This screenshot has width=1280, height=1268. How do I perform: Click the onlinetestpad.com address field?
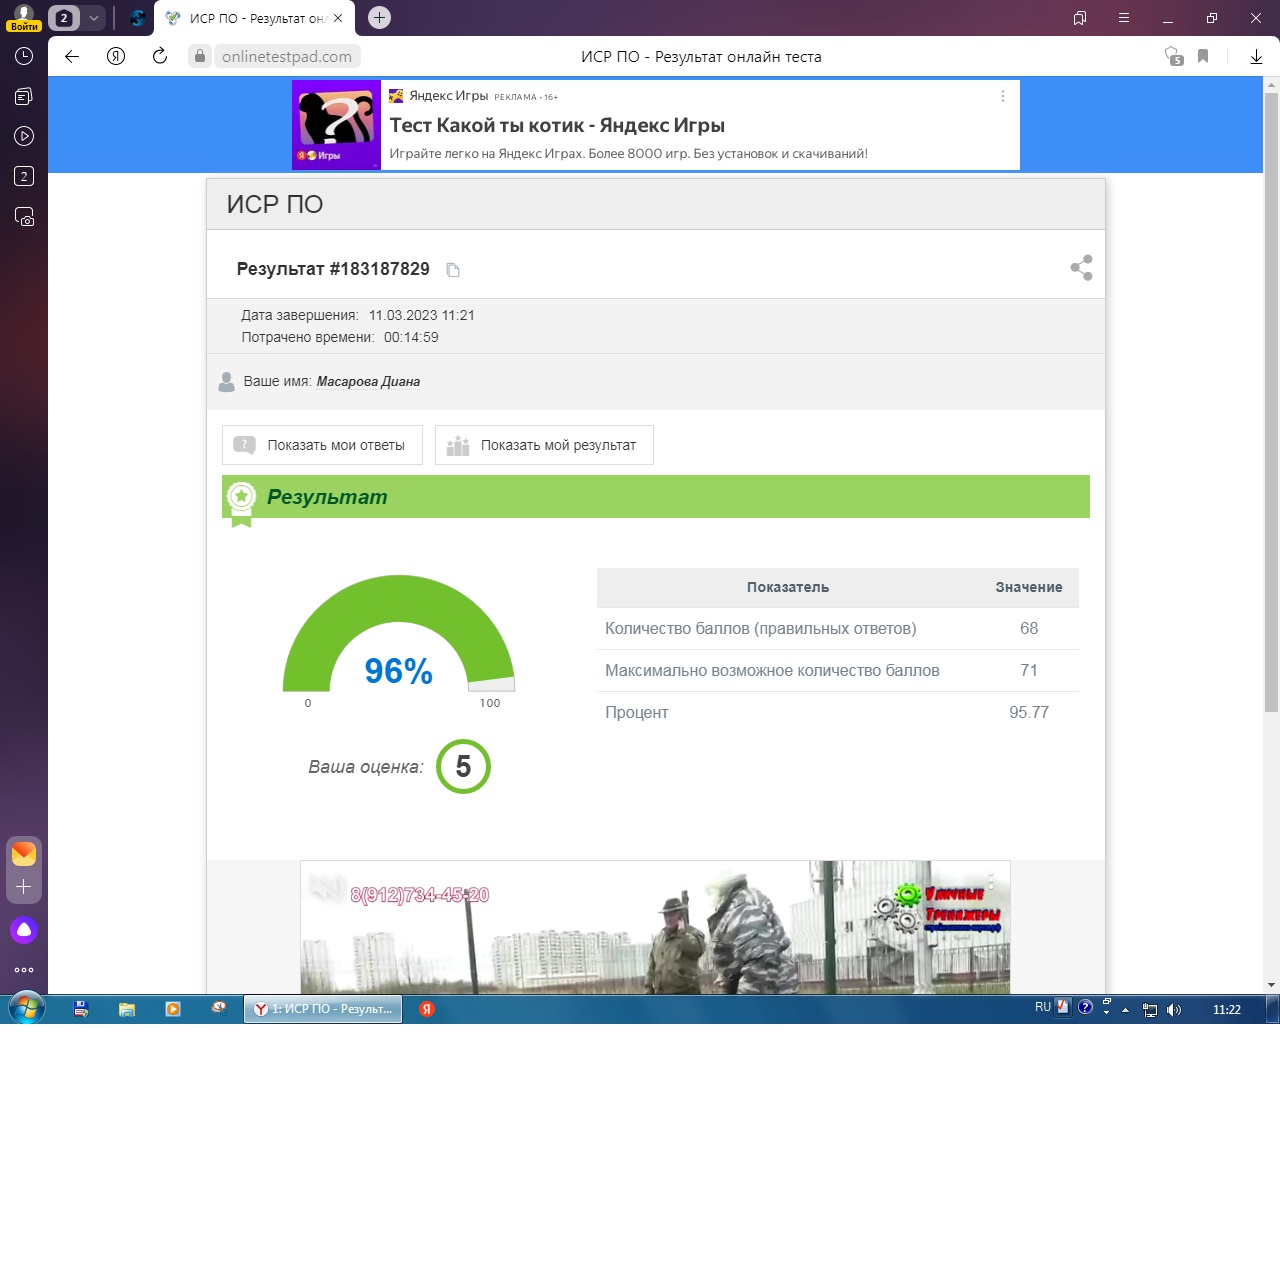point(287,56)
